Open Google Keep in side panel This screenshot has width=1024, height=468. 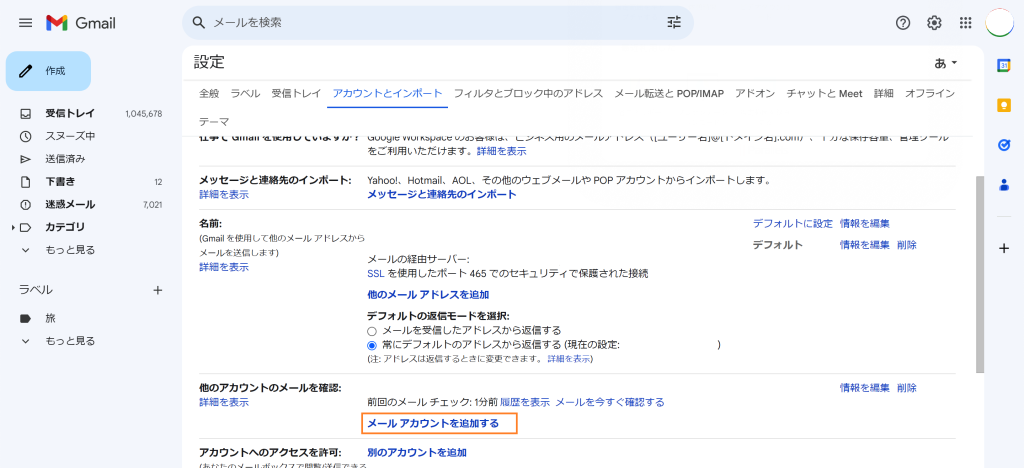[x=1004, y=105]
